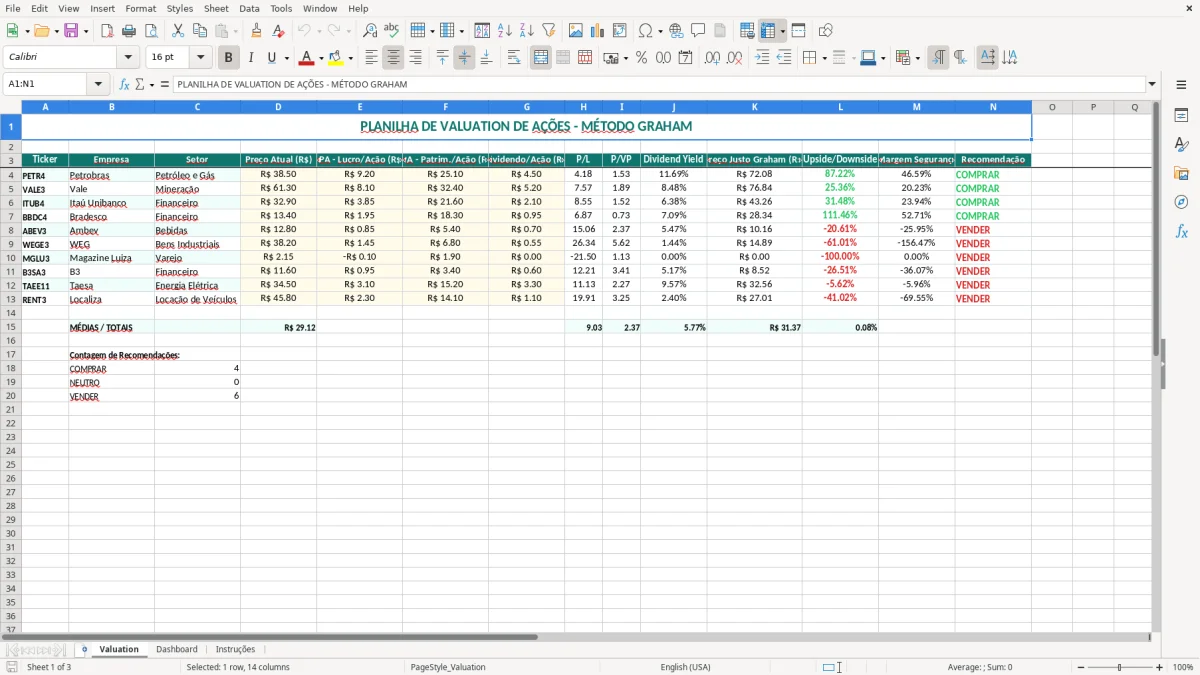Toggle Underline formatting

coord(270,58)
